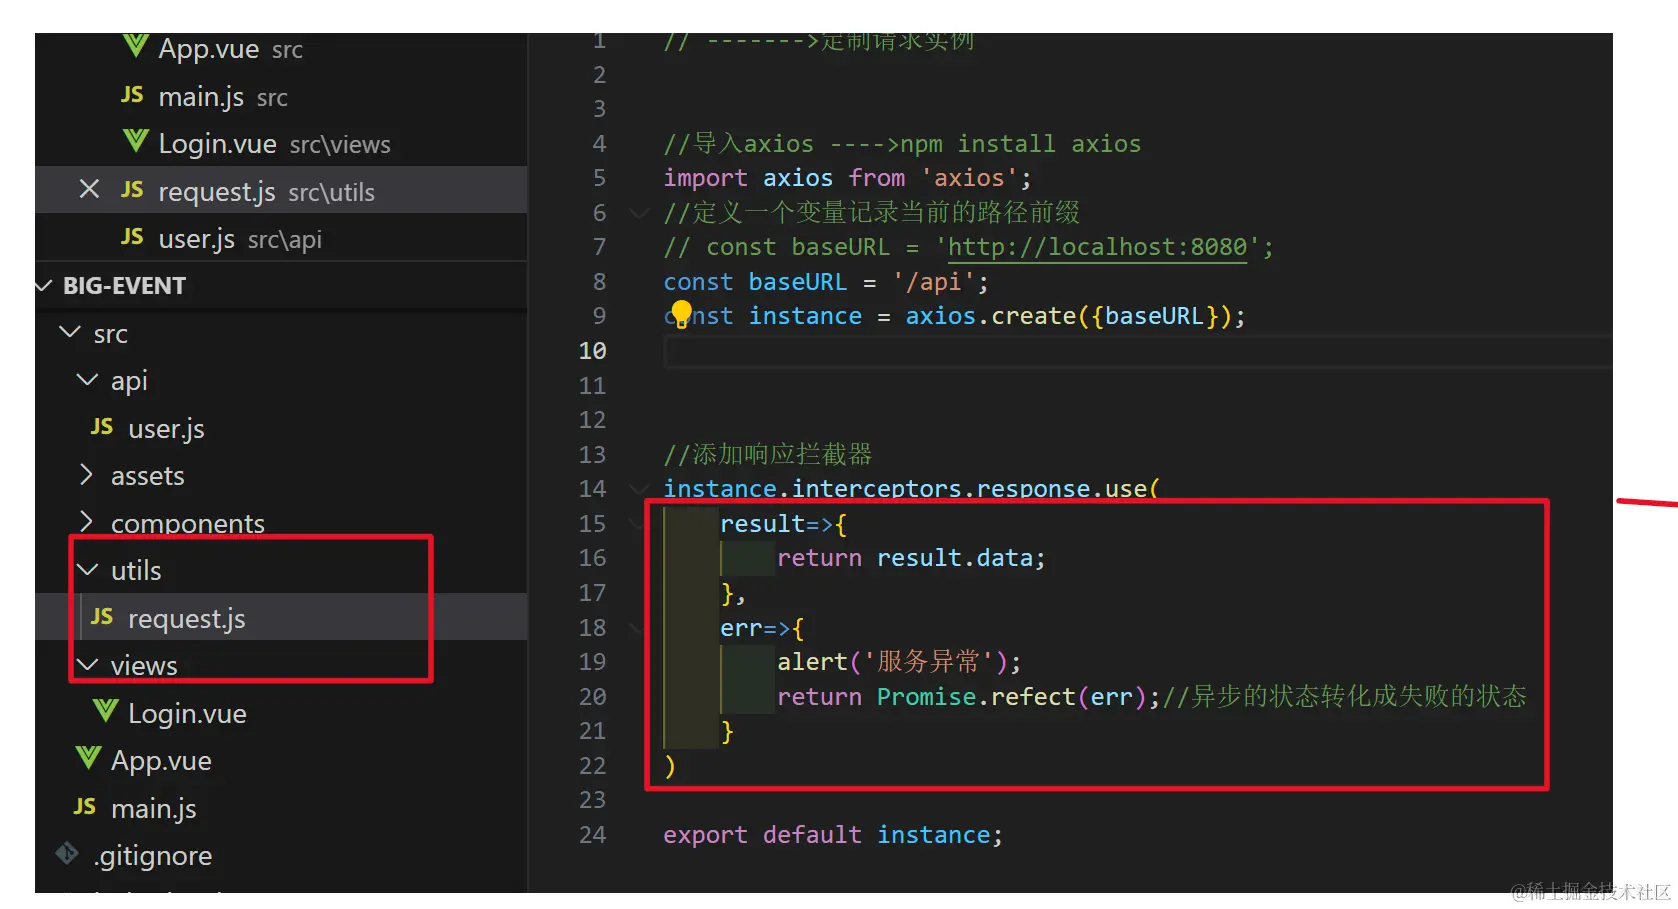Click line number 16 in the gutter

tap(592, 558)
